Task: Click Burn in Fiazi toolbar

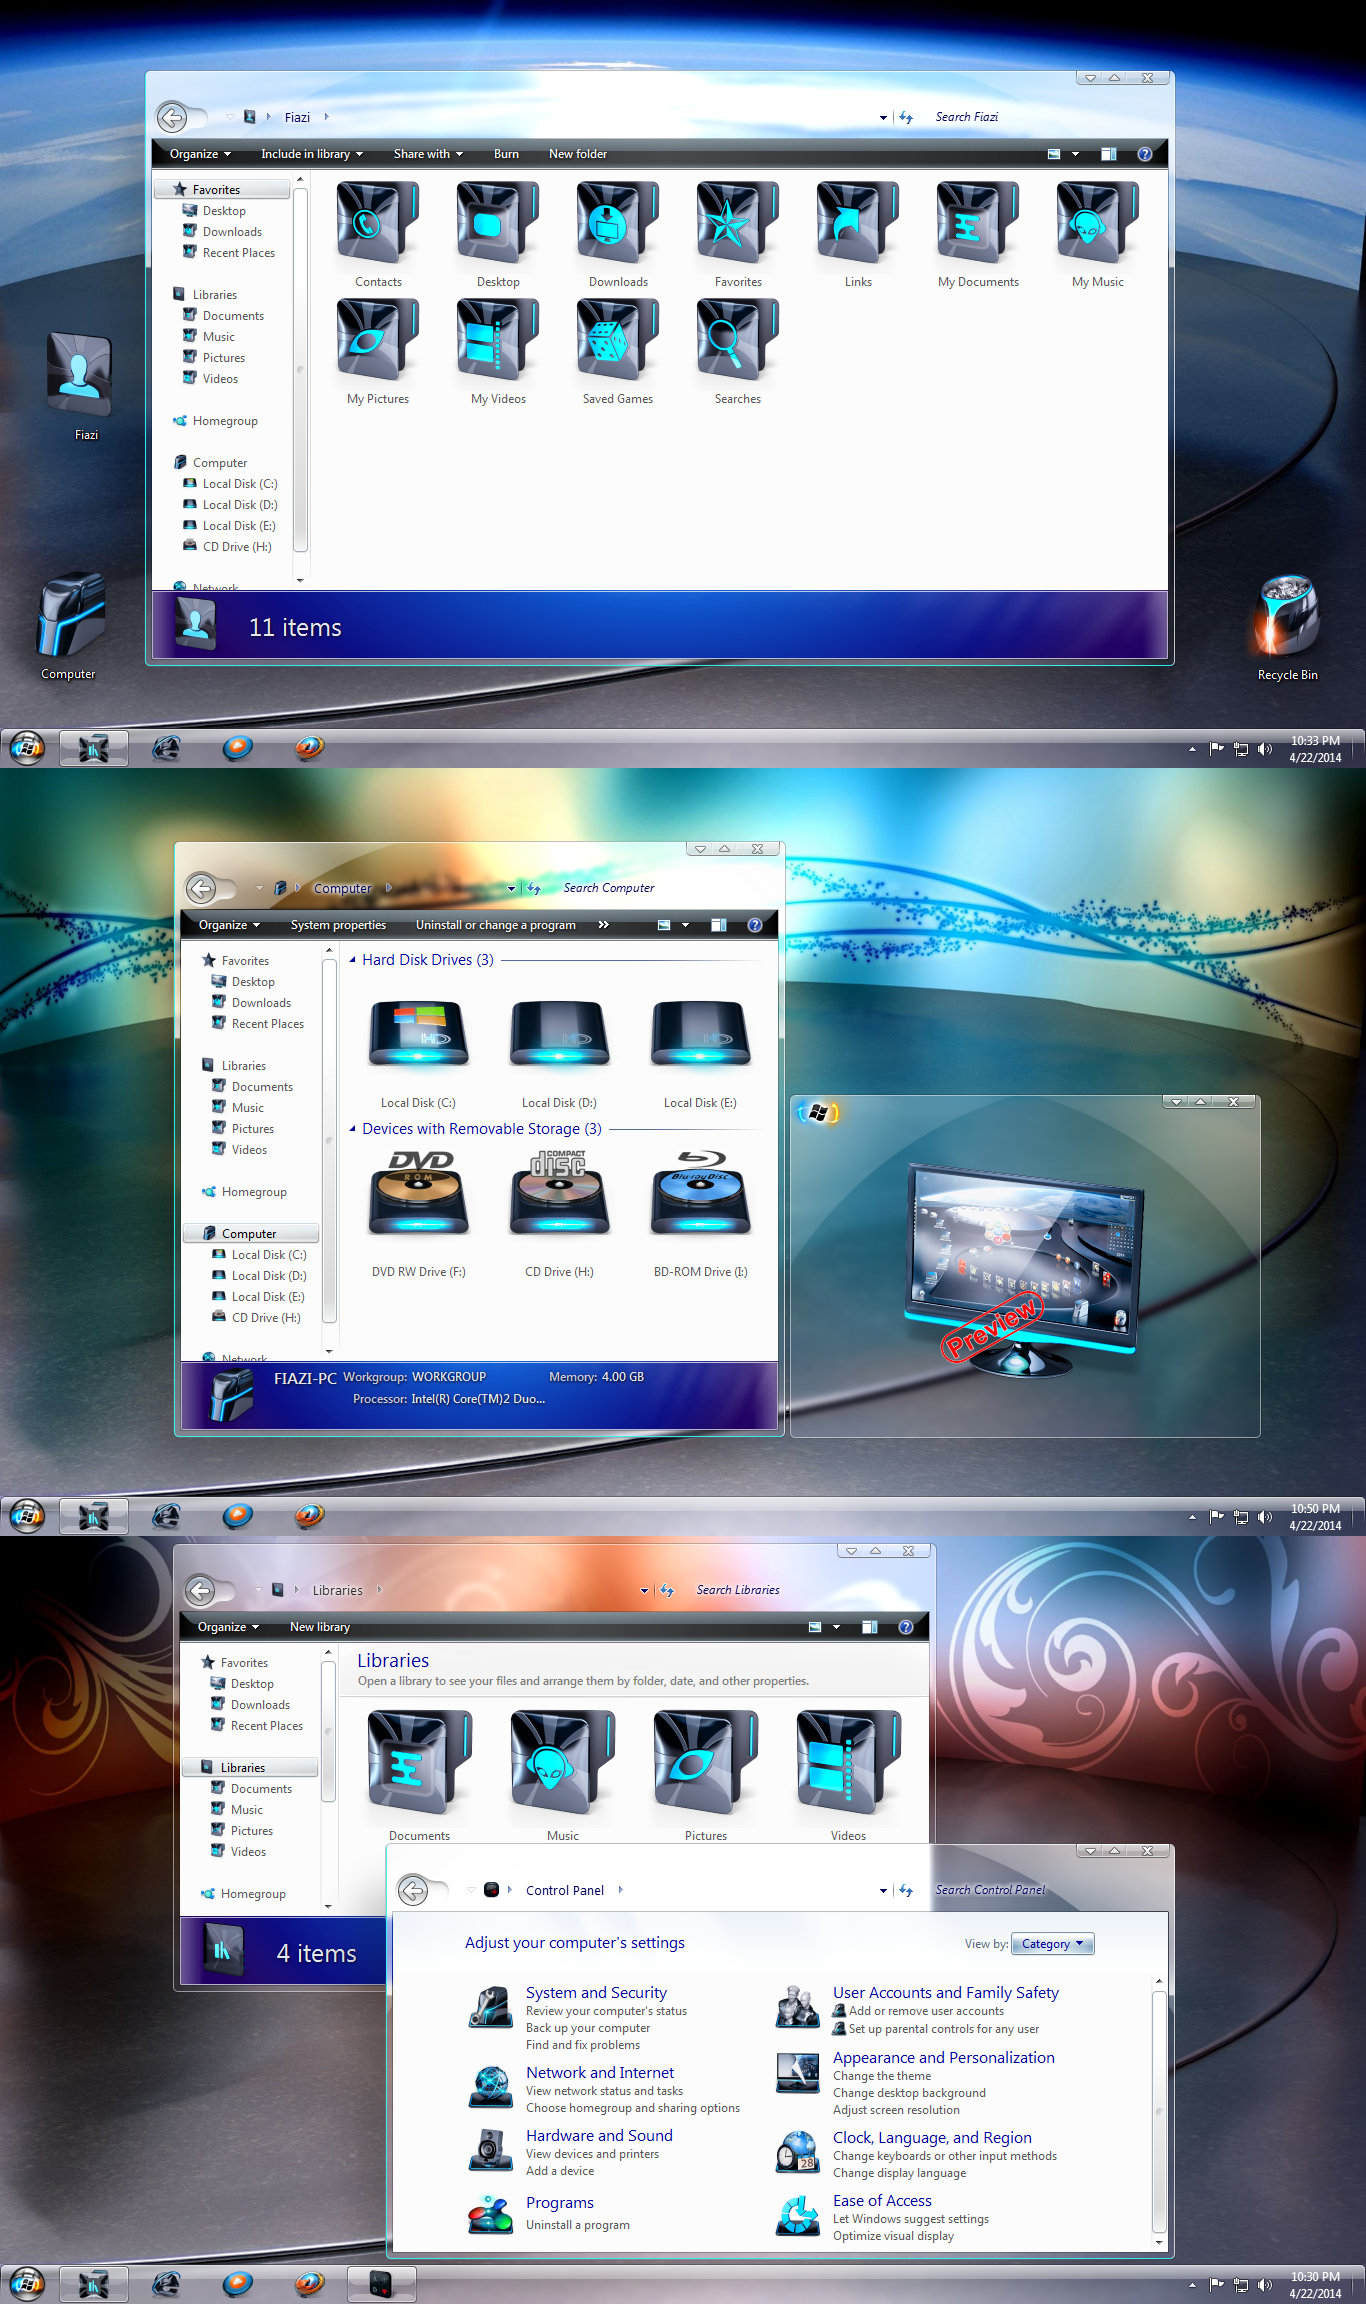Action: tap(506, 154)
